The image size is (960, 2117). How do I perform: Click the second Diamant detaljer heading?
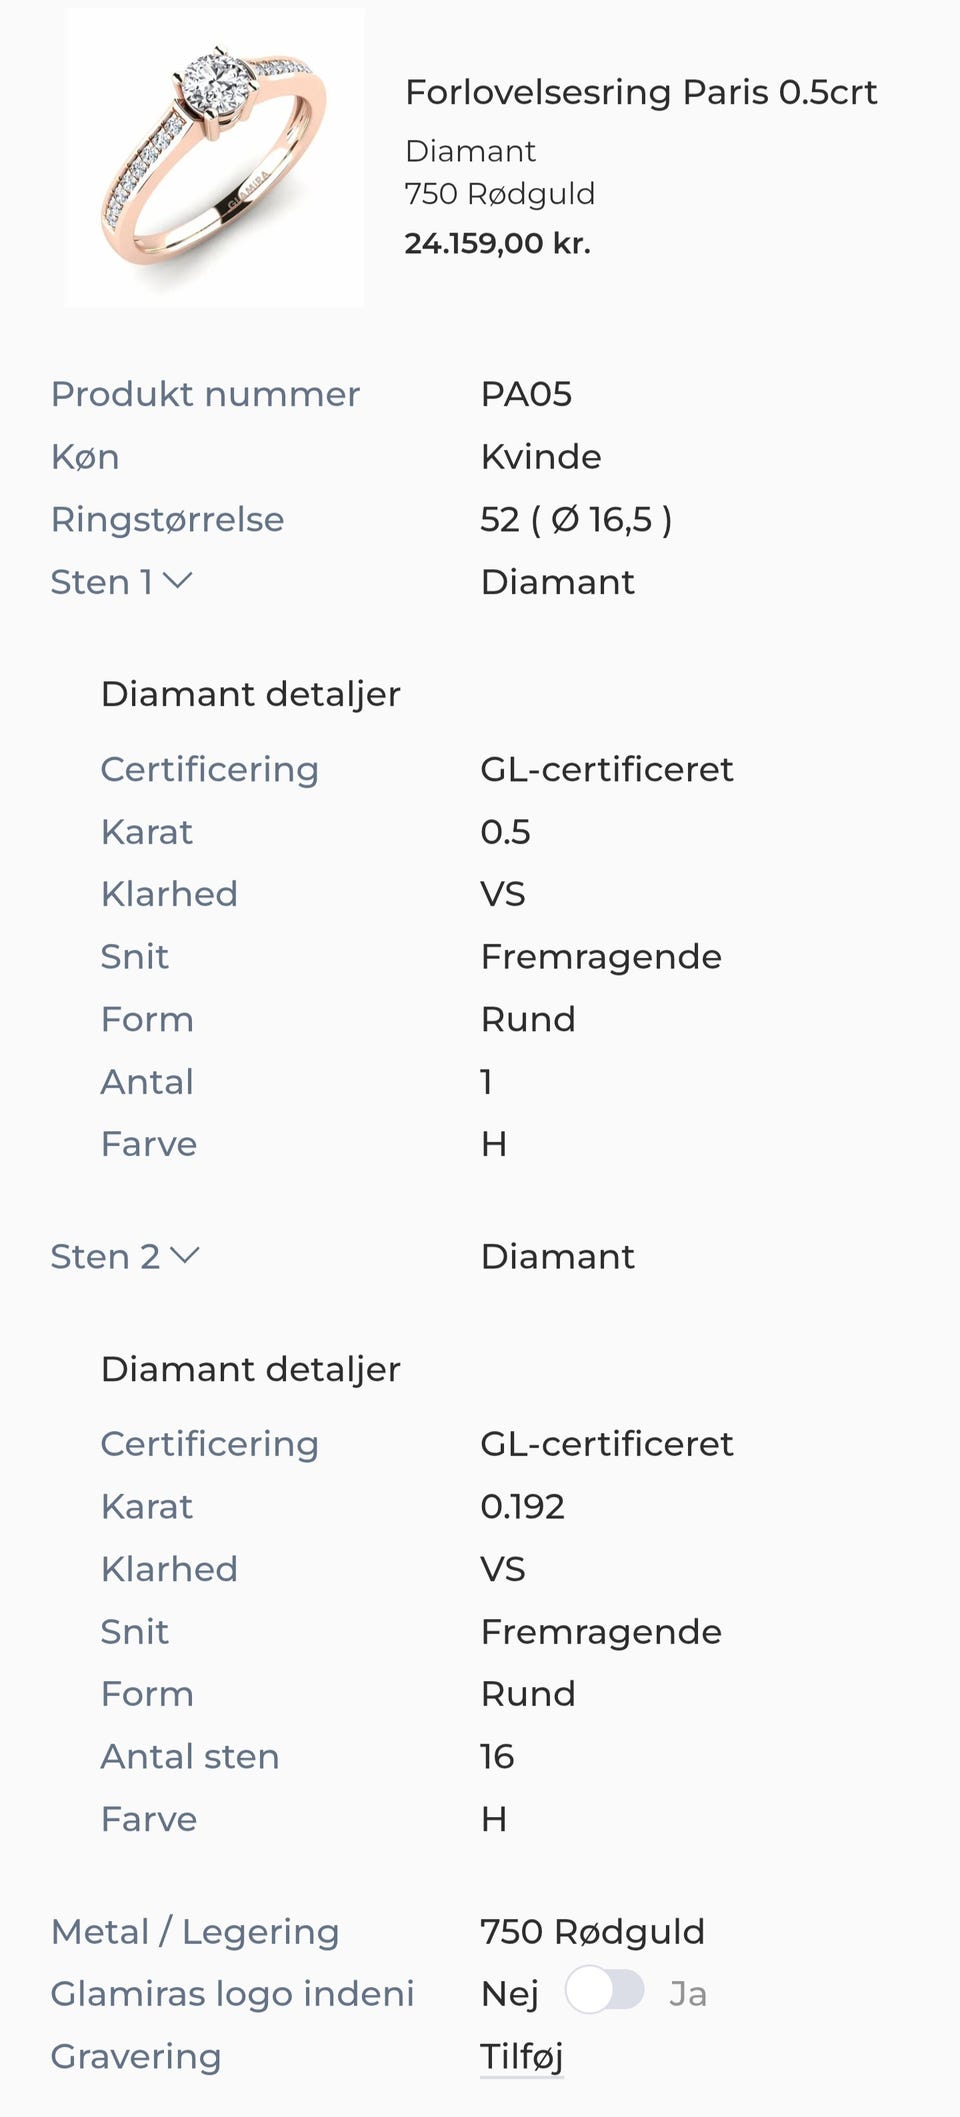point(250,1369)
